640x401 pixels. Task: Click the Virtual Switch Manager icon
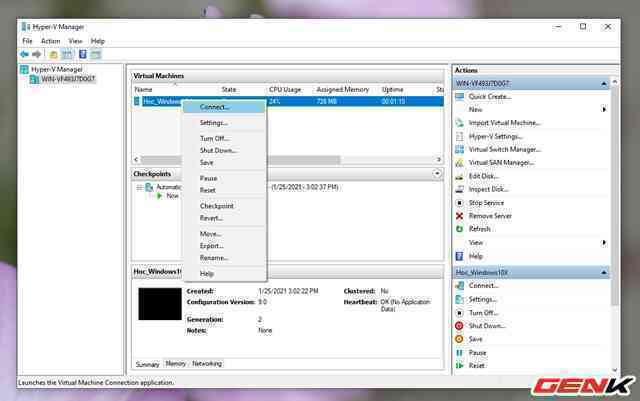coord(460,149)
